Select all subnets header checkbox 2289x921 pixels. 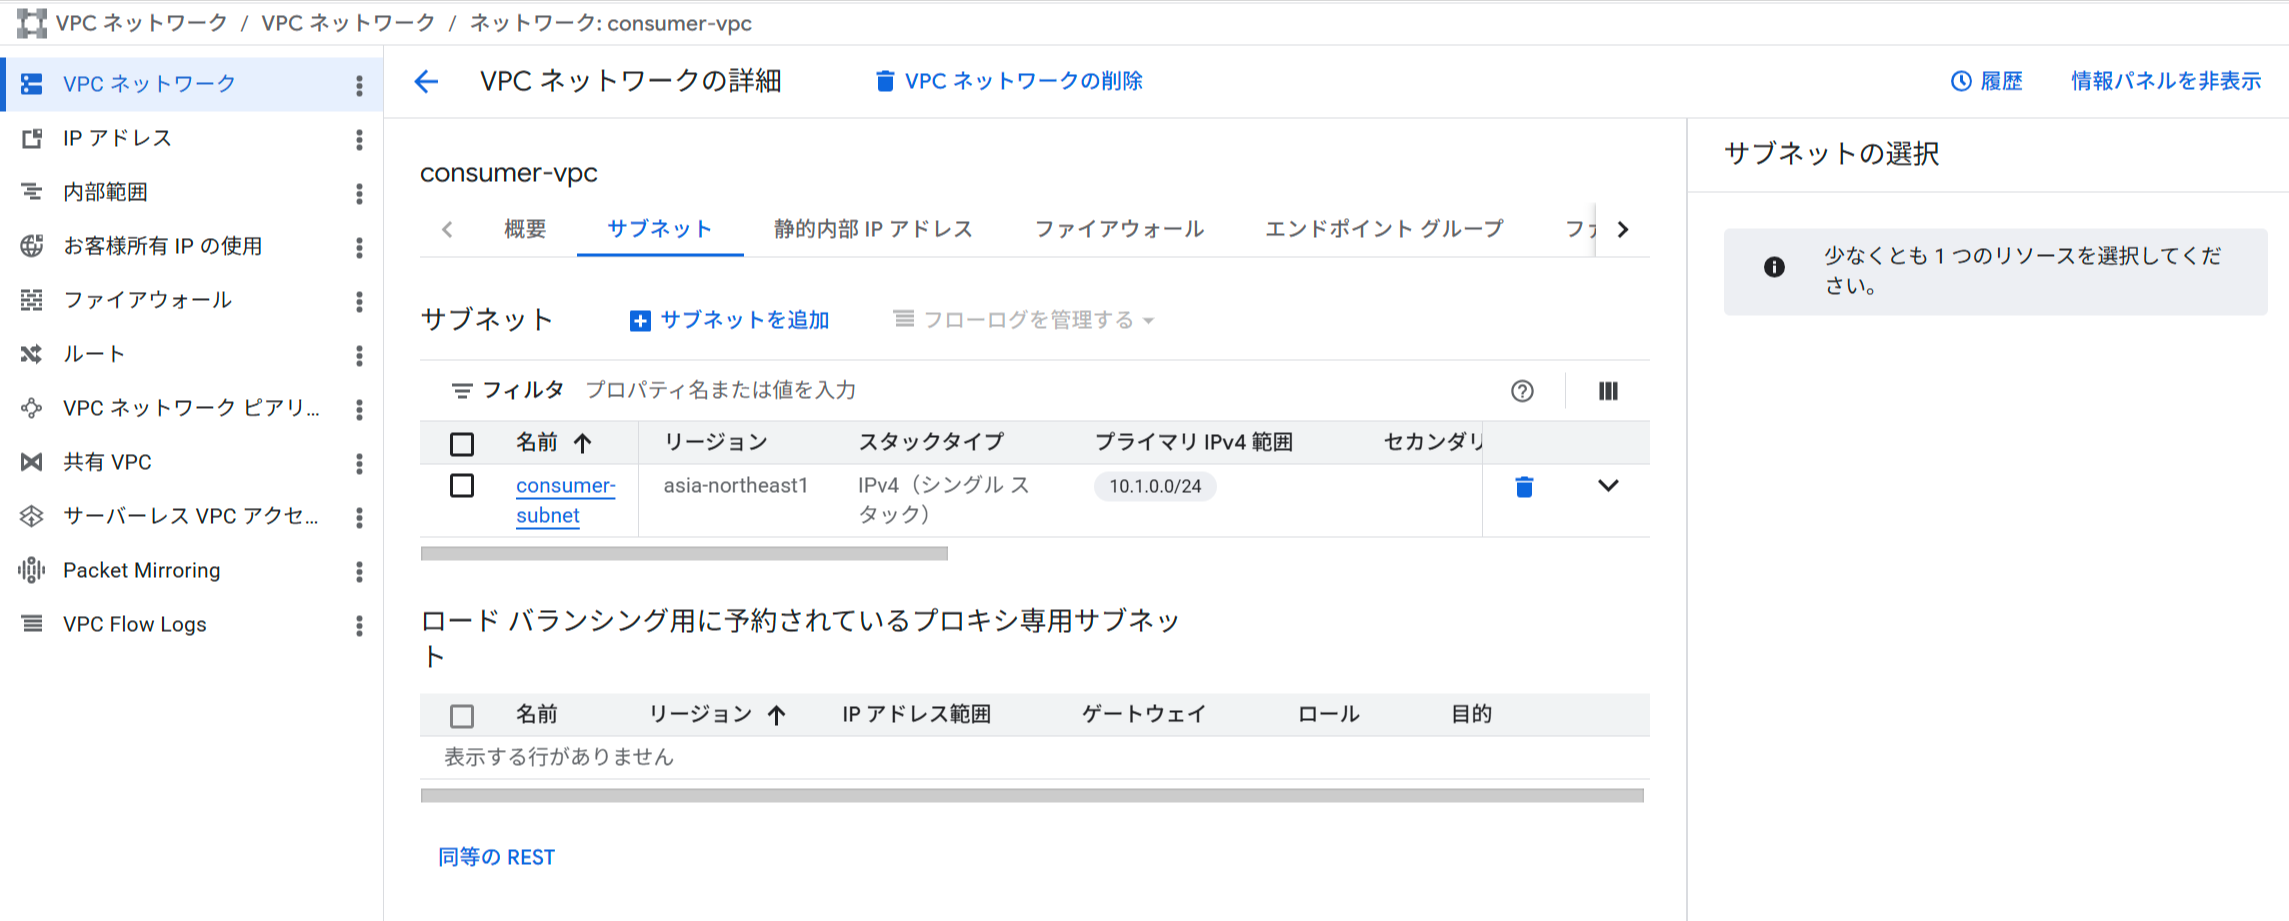pyautogui.click(x=462, y=443)
